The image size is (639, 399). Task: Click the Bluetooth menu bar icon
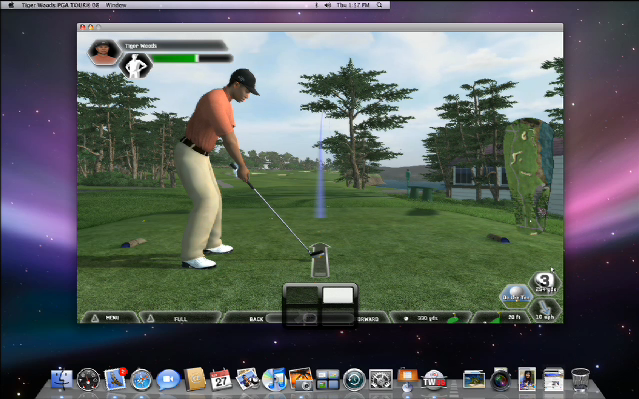(317, 5)
